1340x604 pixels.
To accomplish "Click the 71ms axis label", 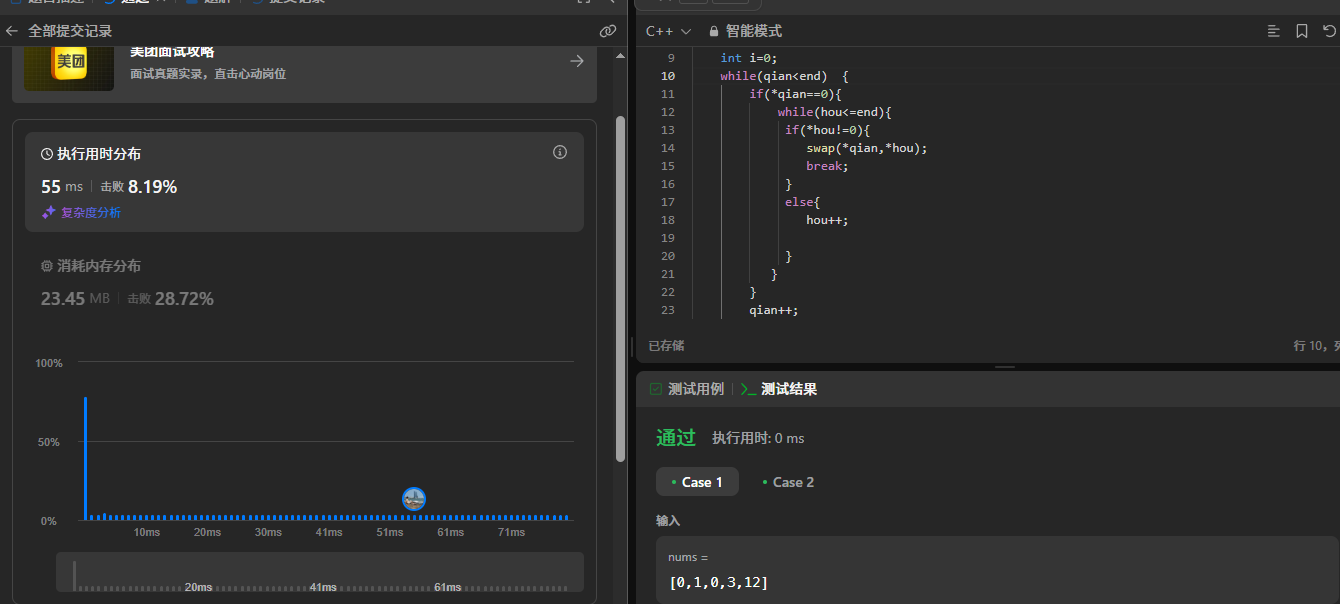I will 511,532.
